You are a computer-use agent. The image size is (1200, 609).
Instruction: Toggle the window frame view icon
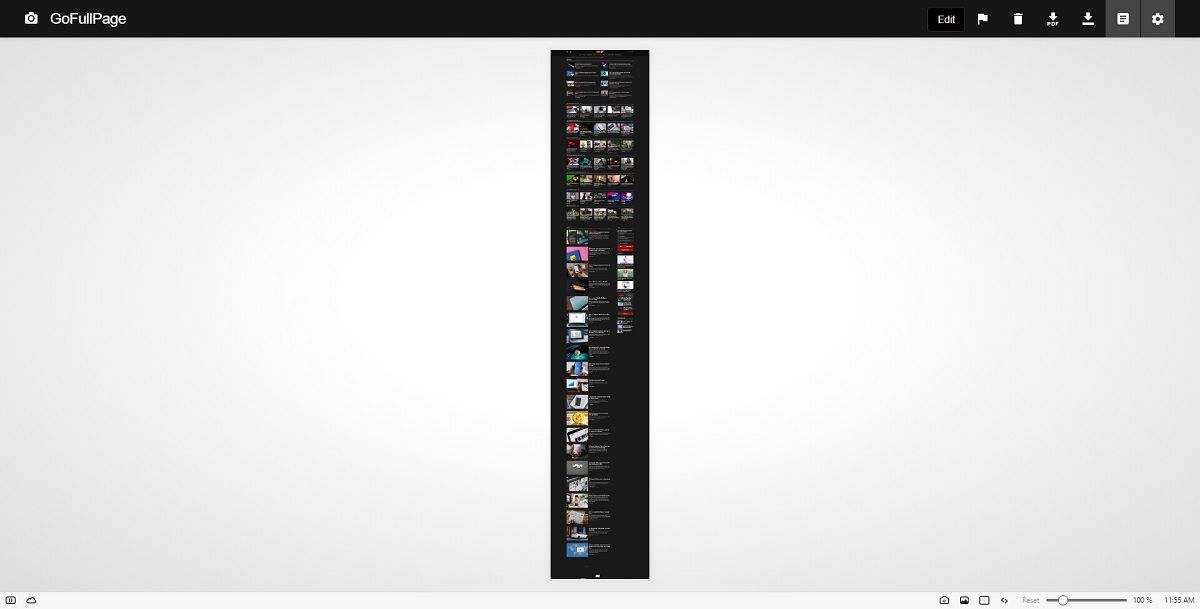pyautogui.click(x=985, y=600)
